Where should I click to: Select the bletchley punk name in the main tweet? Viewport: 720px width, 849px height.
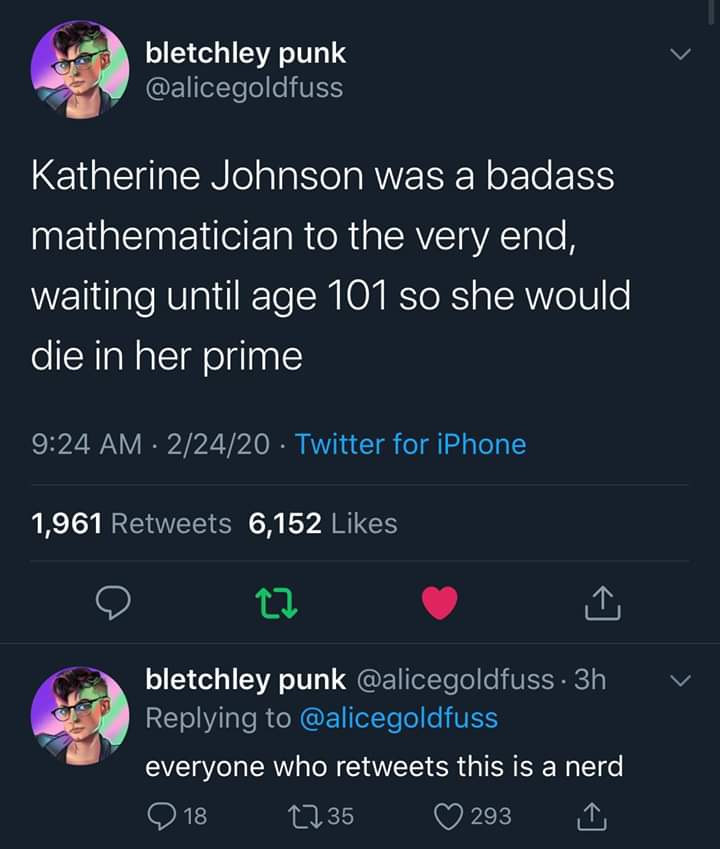pyautogui.click(x=246, y=52)
